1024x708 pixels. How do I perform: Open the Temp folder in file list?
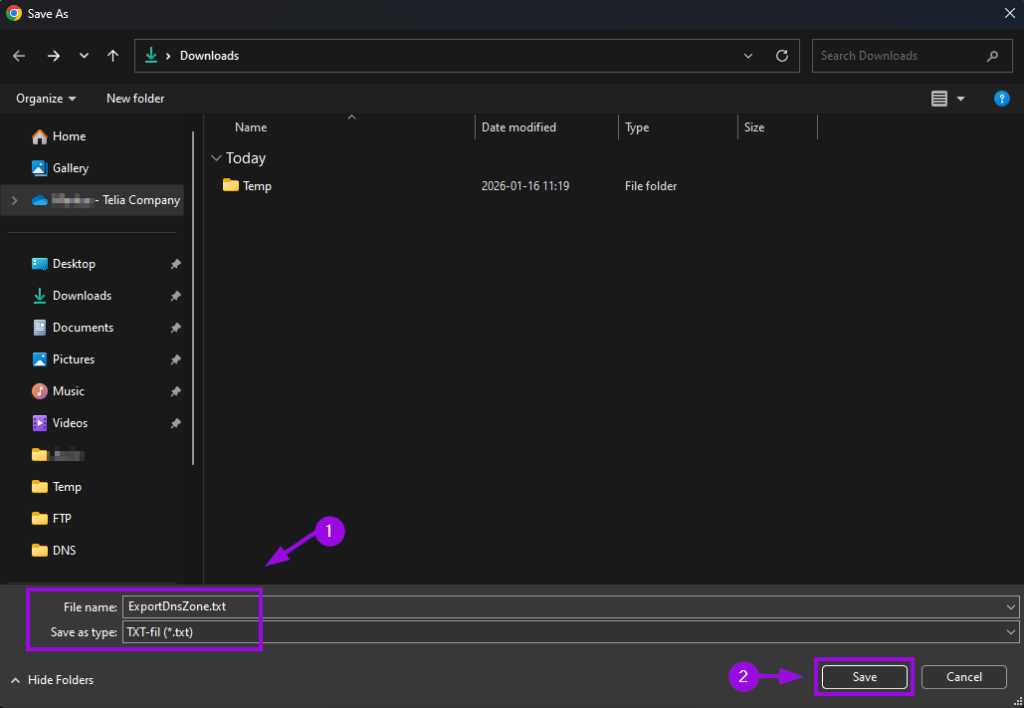click(x=256, y=186)
